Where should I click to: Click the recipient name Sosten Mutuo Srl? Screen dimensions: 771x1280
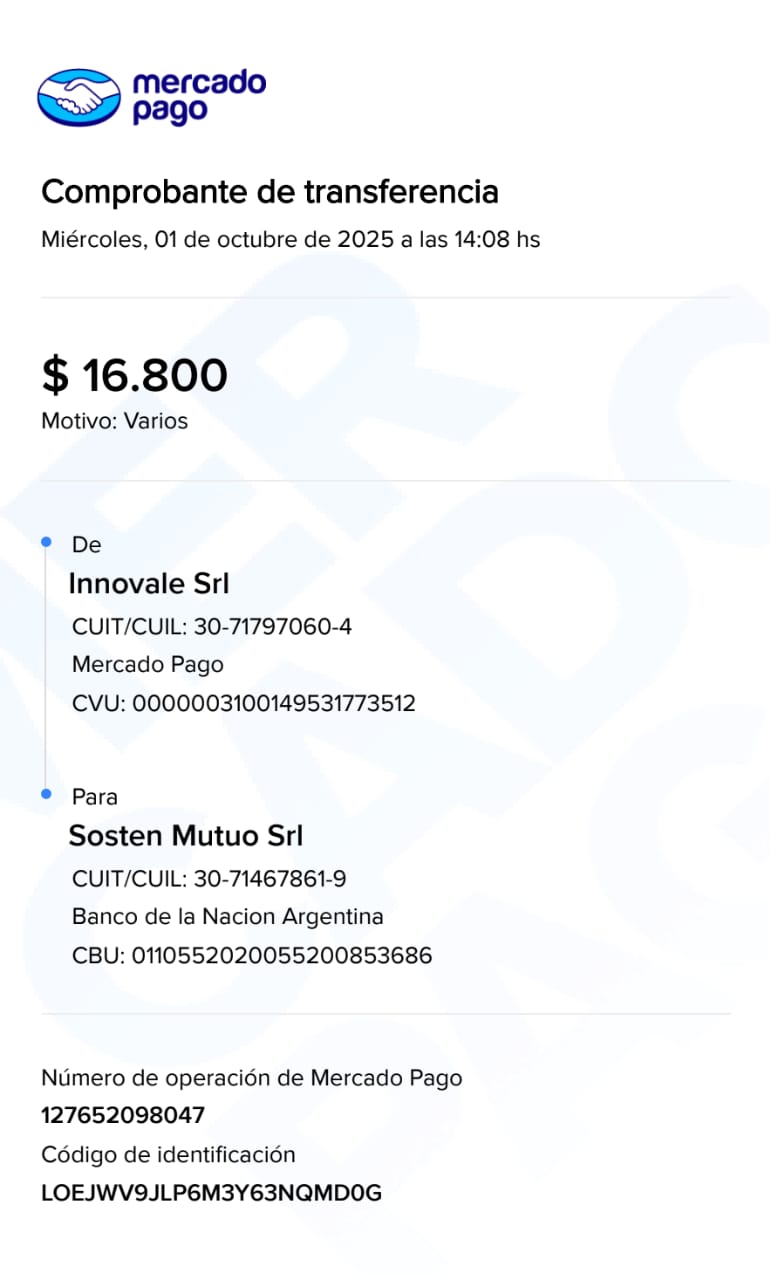tap(185, 835)
